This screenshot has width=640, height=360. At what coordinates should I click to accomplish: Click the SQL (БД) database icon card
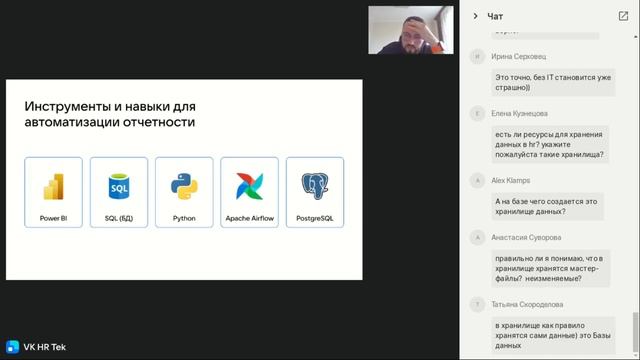[x=119, y=192]
